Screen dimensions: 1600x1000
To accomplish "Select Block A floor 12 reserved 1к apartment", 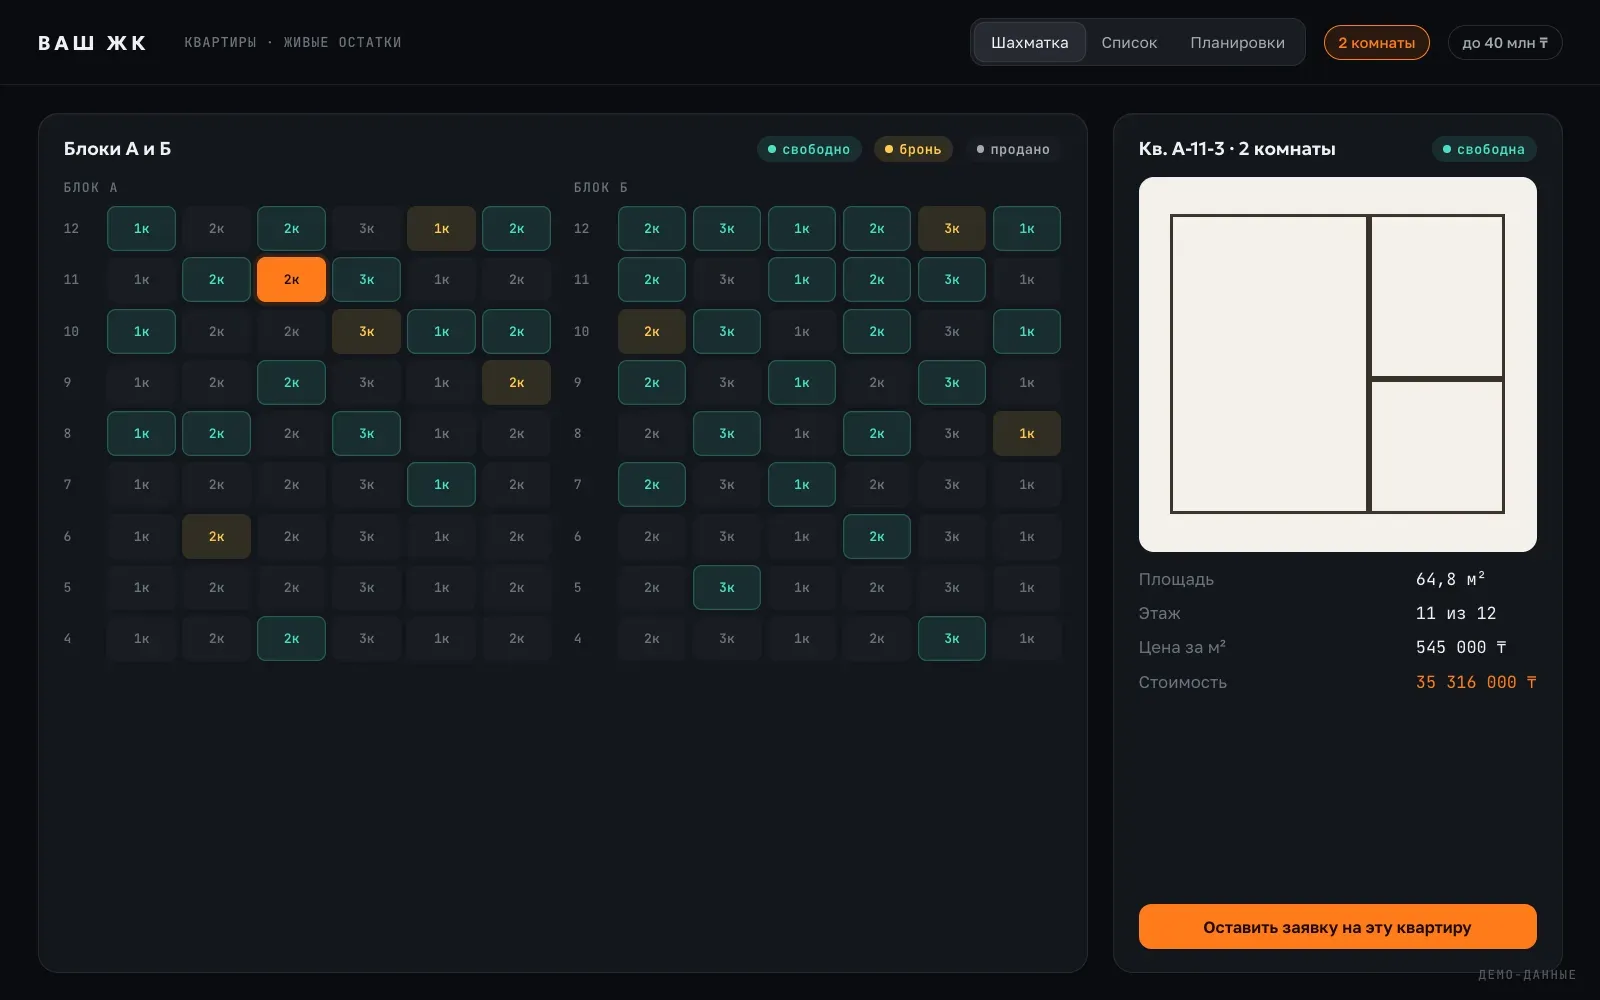I will tap(441, 228).
